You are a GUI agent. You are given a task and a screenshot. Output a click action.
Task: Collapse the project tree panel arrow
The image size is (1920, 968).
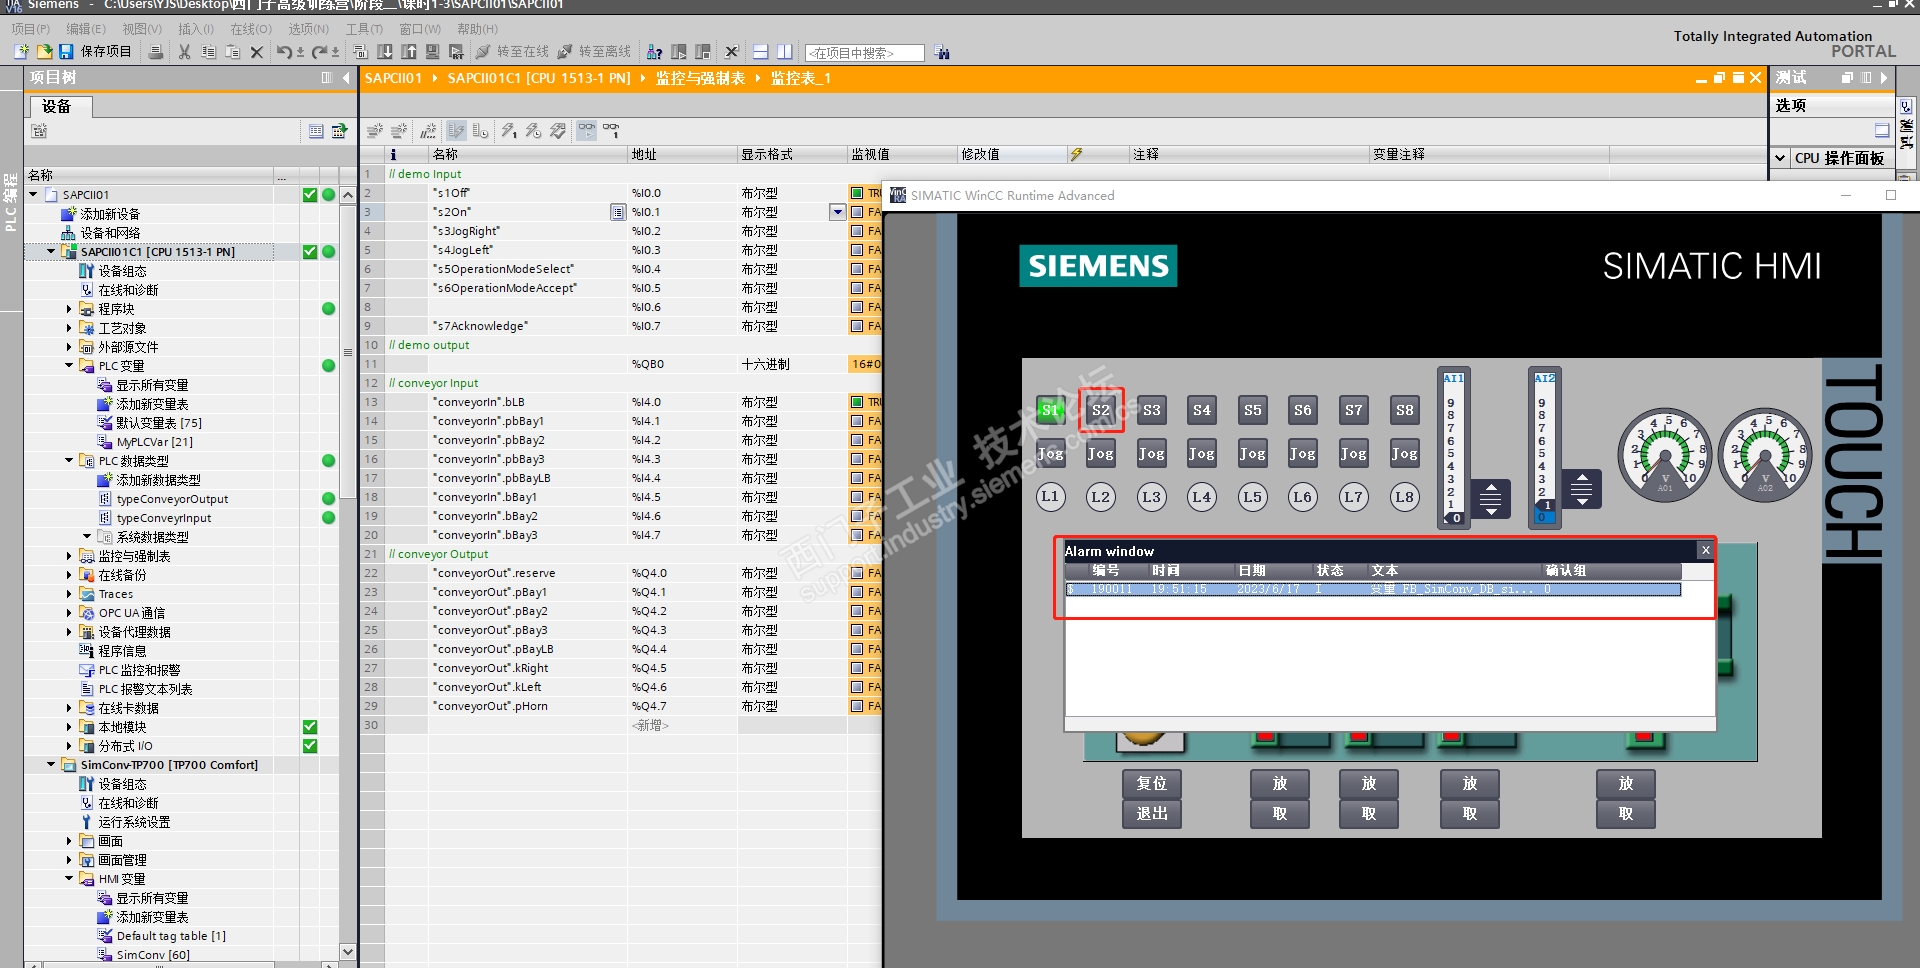pyautogui.click(x=346, y=78)
